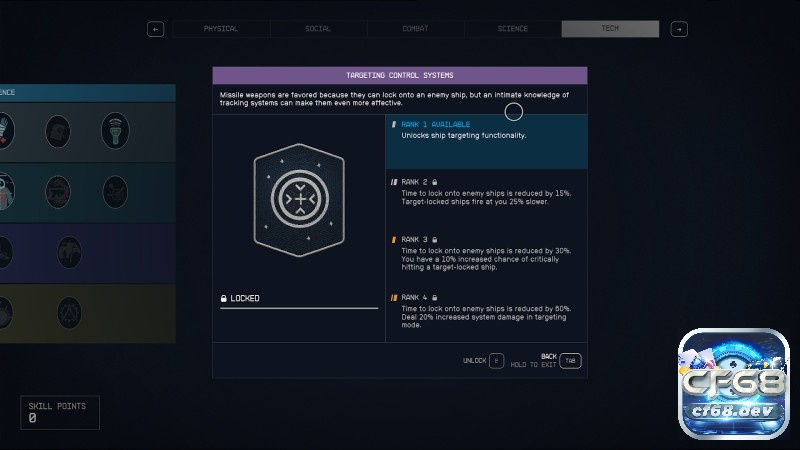Click the TAB key Back button
The image size is (800, 450).
(570, 361)
